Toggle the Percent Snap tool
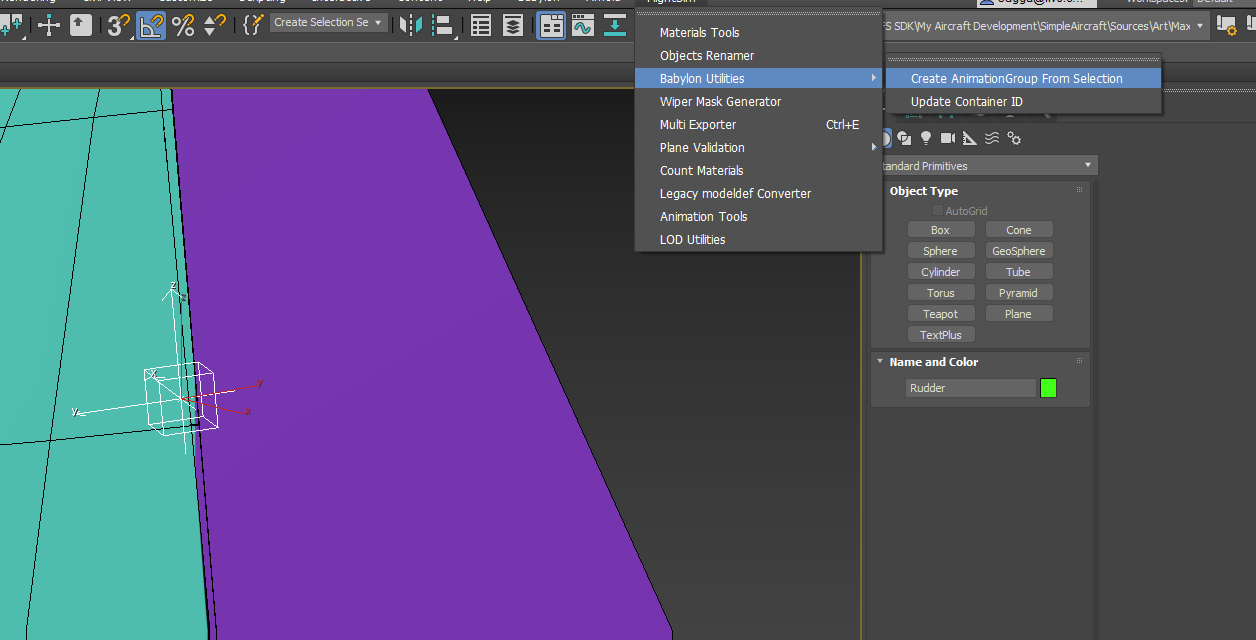Screen dimensions: 1256x640 [183, 26]
